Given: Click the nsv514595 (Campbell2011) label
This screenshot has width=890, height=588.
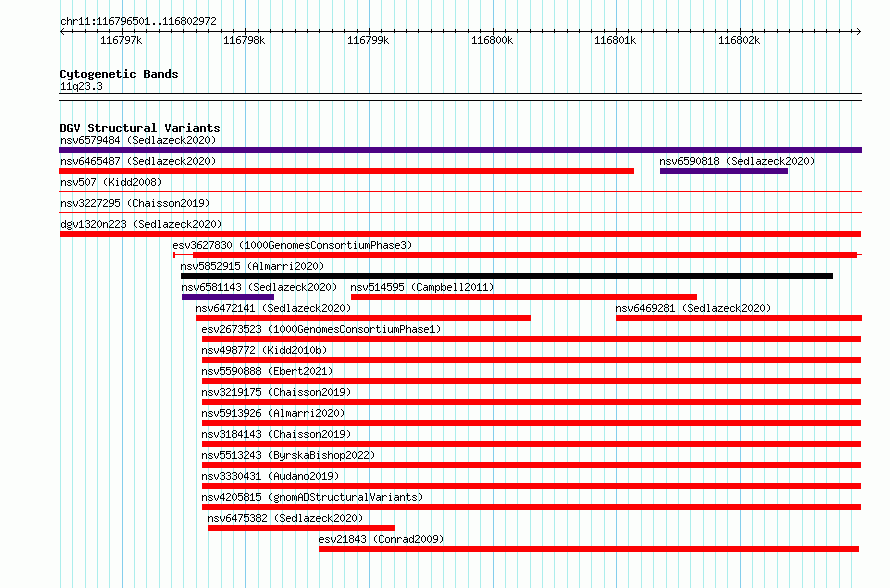Looking at the screenshot, I should click(422, 287).
